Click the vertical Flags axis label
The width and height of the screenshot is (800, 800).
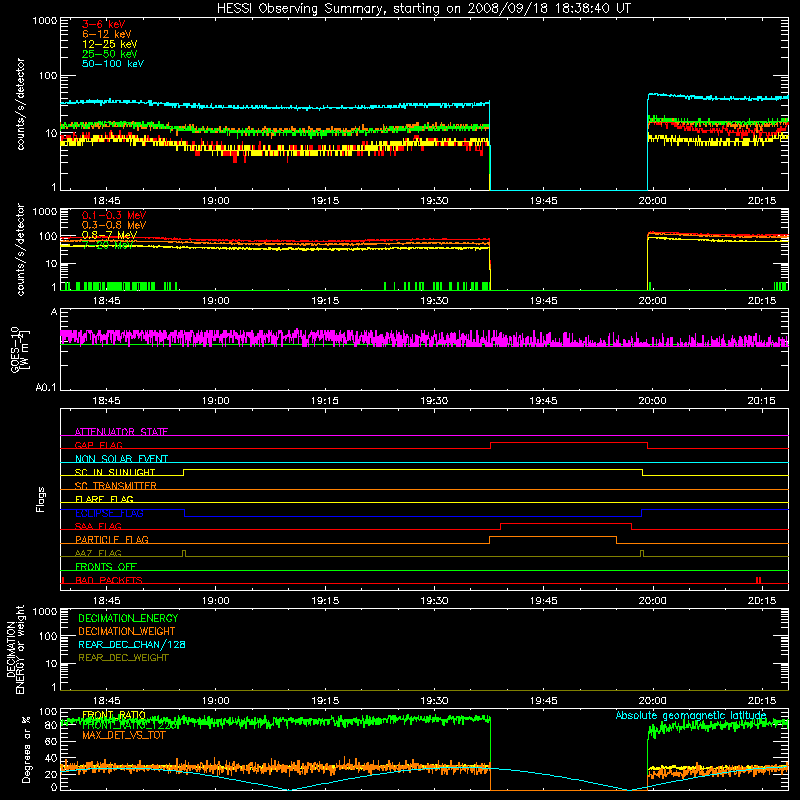point(41,499)
